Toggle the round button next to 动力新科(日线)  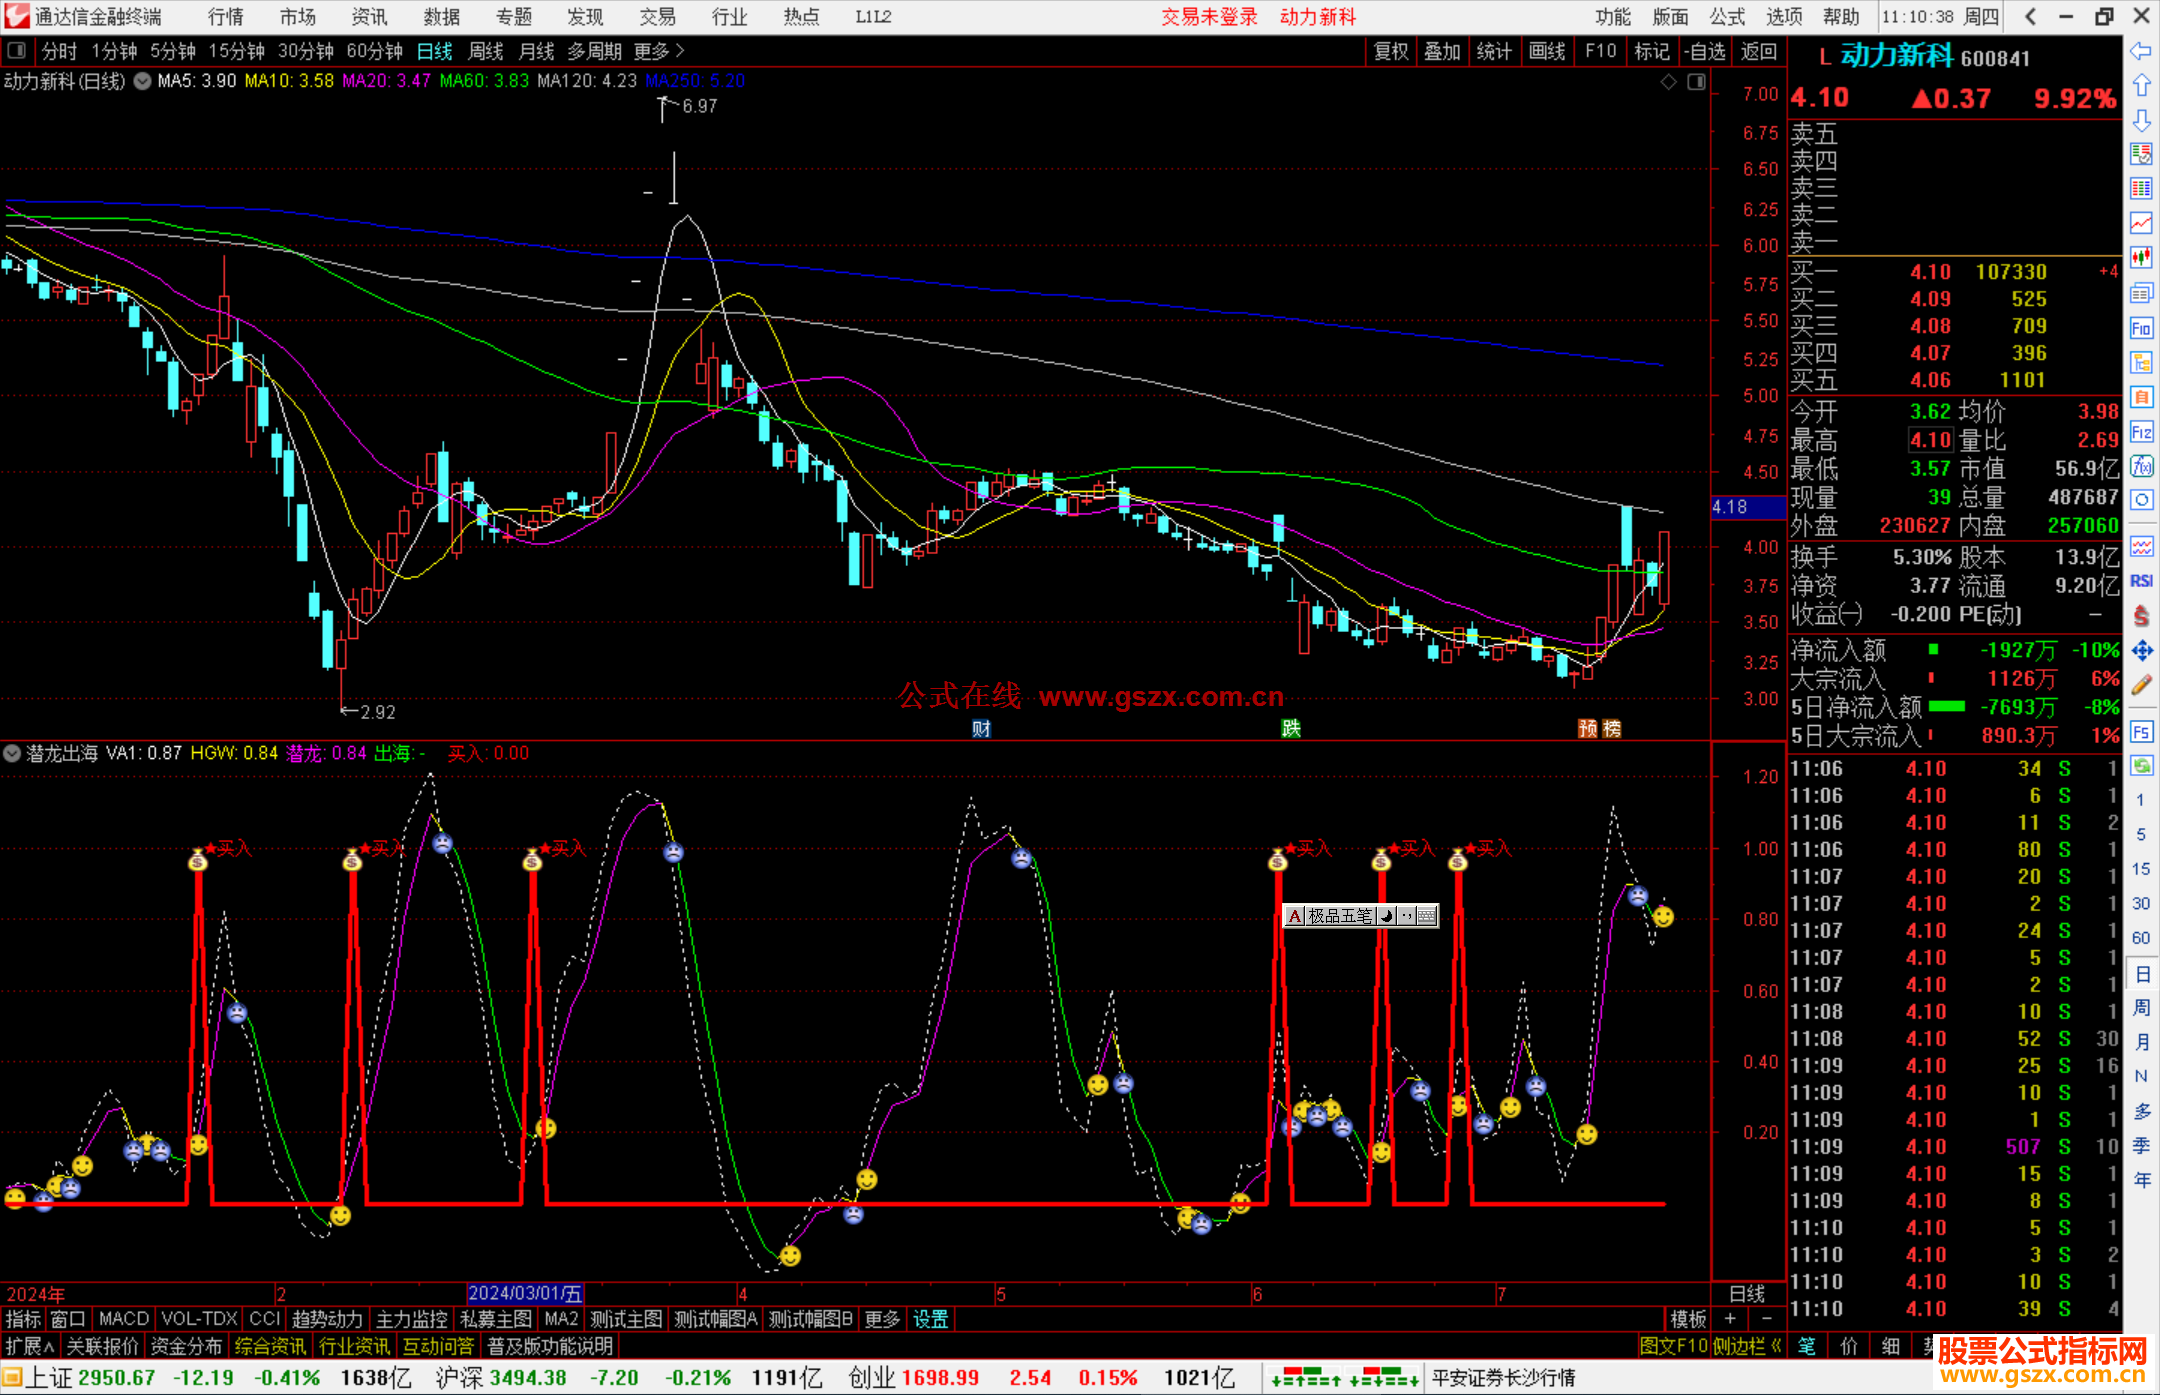coord(142,81)
